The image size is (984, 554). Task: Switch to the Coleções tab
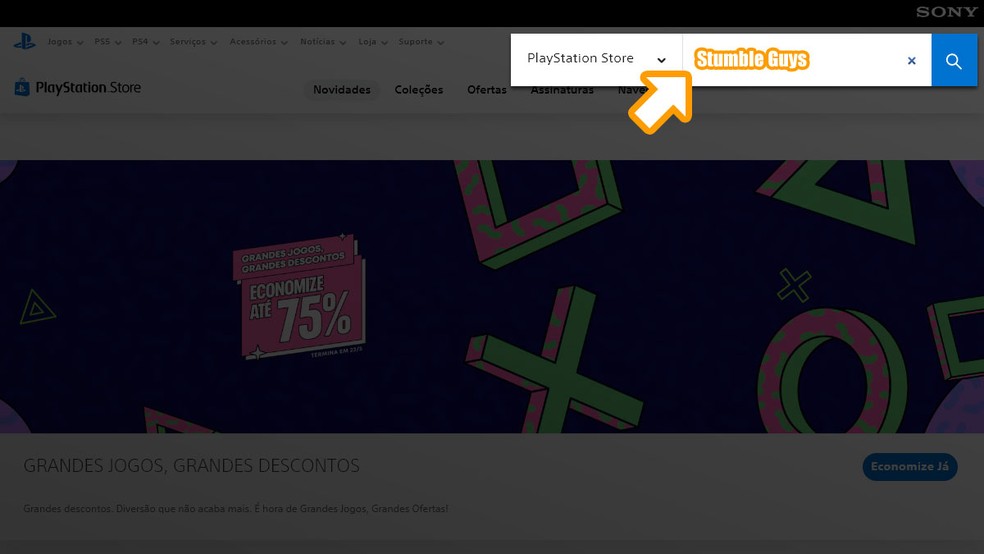coord(419,90)
